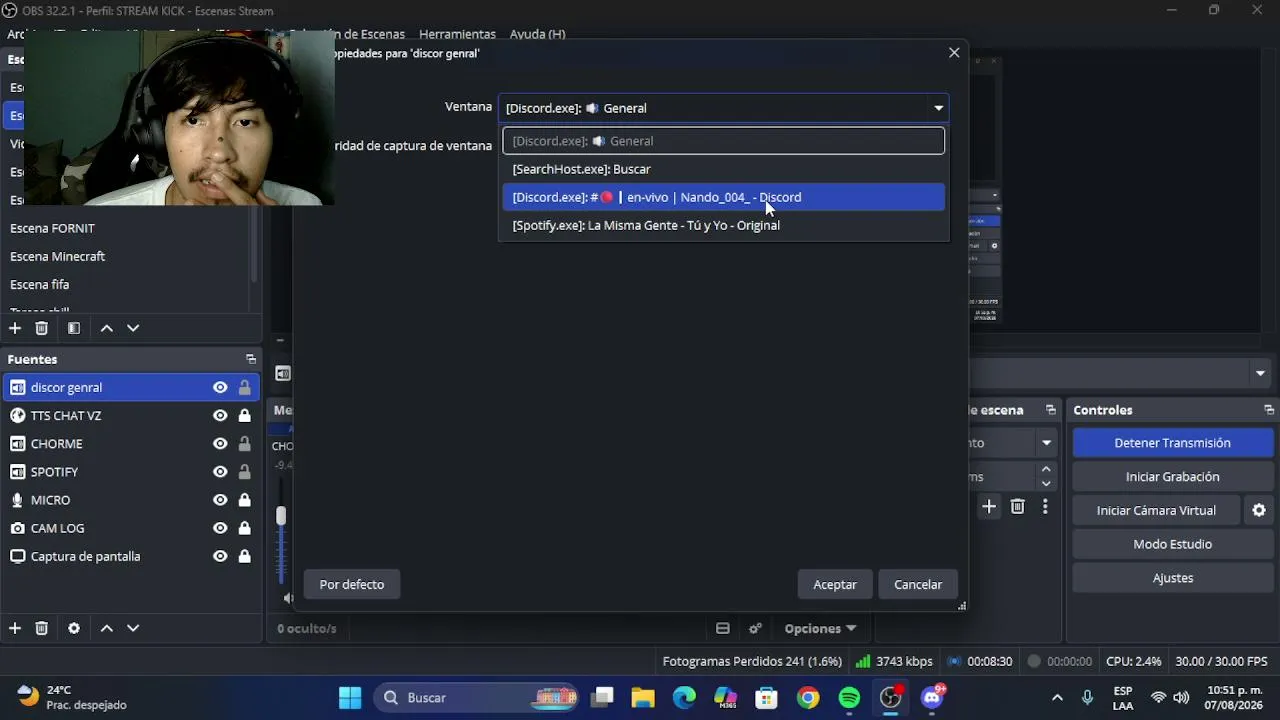1280x720 pixels.
Task: Click Detener Transmisión to stop streaming
Action: [x=1173, y=443]
